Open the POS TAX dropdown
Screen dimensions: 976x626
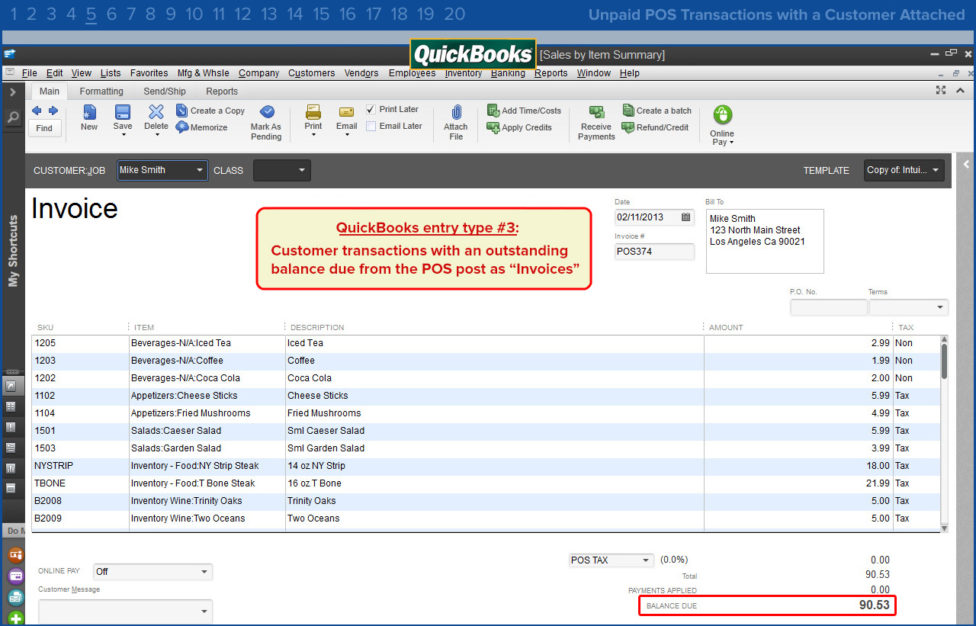click(645, 560)
